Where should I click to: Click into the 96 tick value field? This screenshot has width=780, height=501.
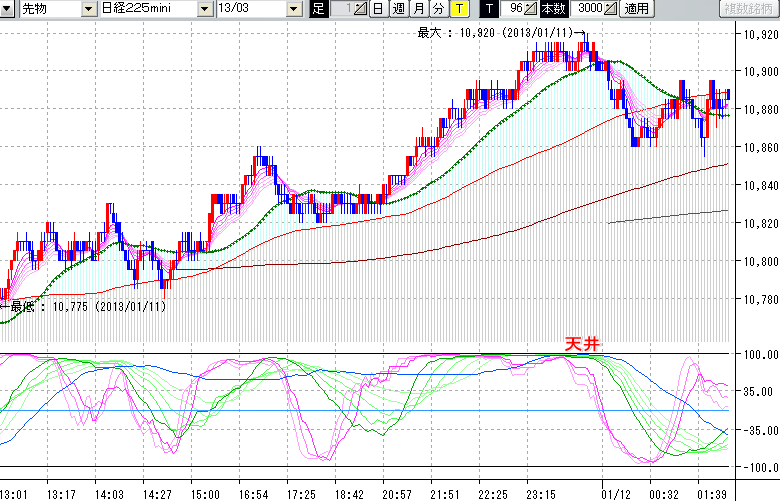coord(514,9)
